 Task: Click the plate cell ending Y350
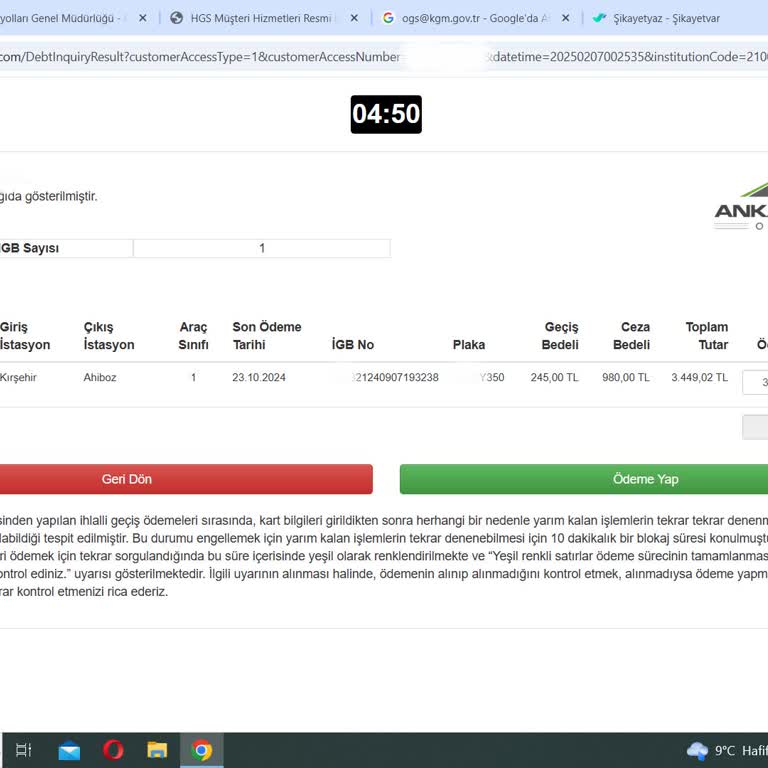click(491, 377)
